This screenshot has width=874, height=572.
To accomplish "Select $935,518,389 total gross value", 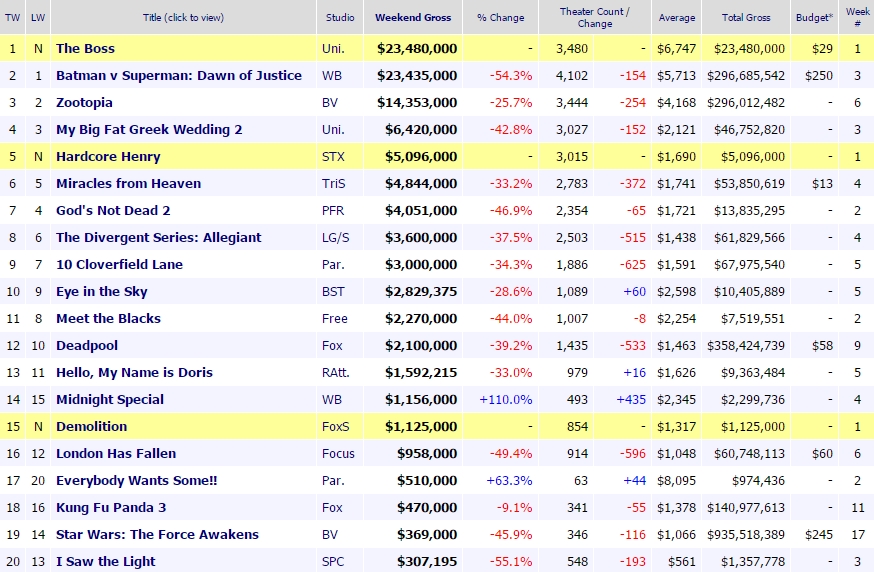I will 746,535.
